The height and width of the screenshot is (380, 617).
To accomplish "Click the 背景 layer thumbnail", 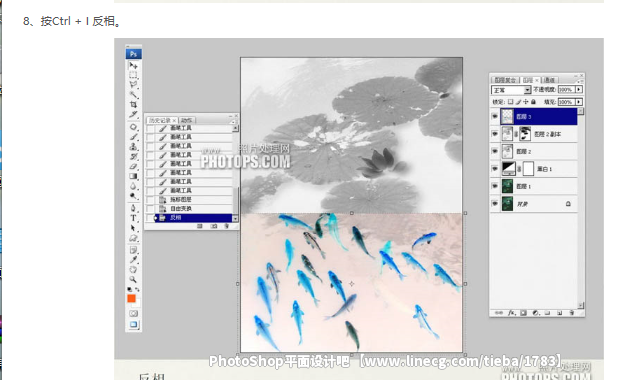I will (508, 204).
